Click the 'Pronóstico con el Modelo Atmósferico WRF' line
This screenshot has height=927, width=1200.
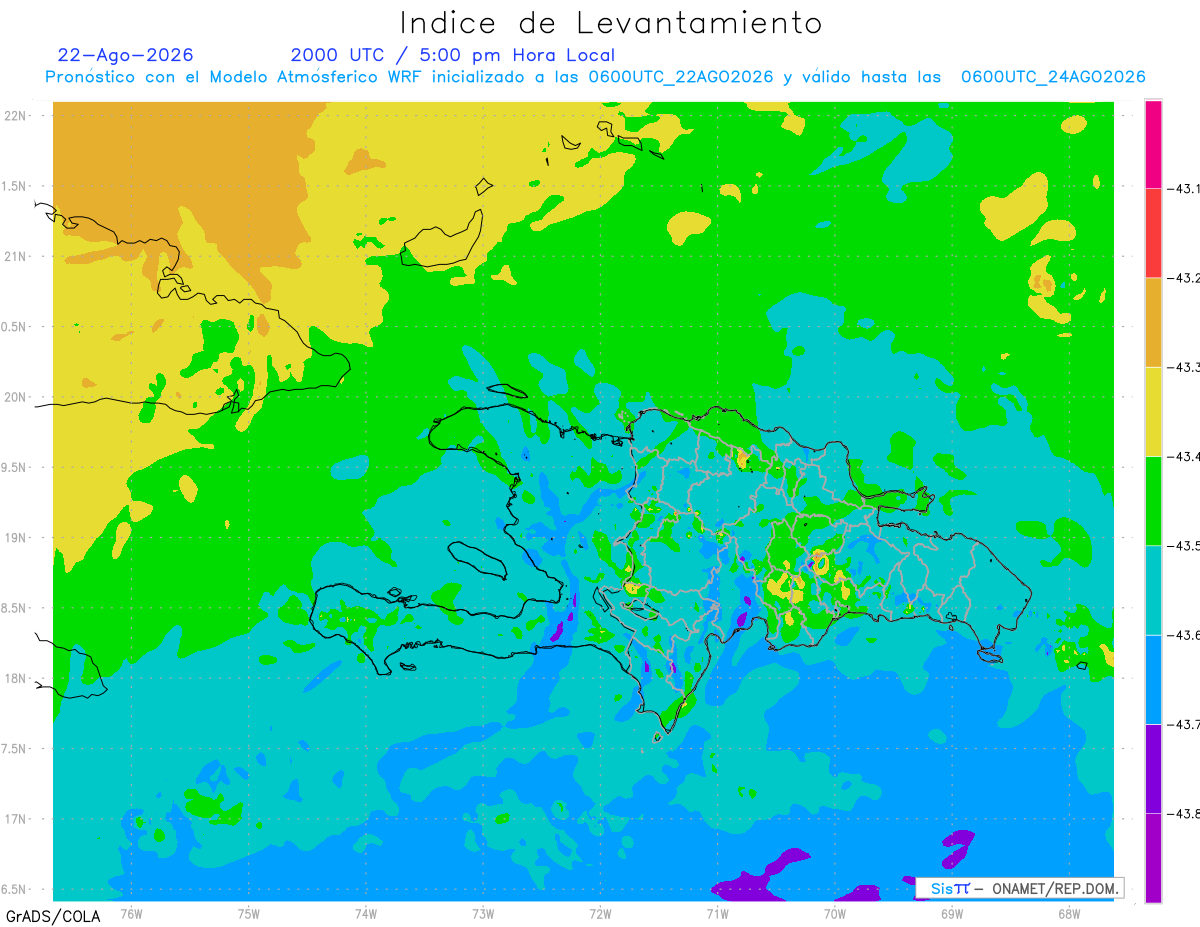click(595, 77)
